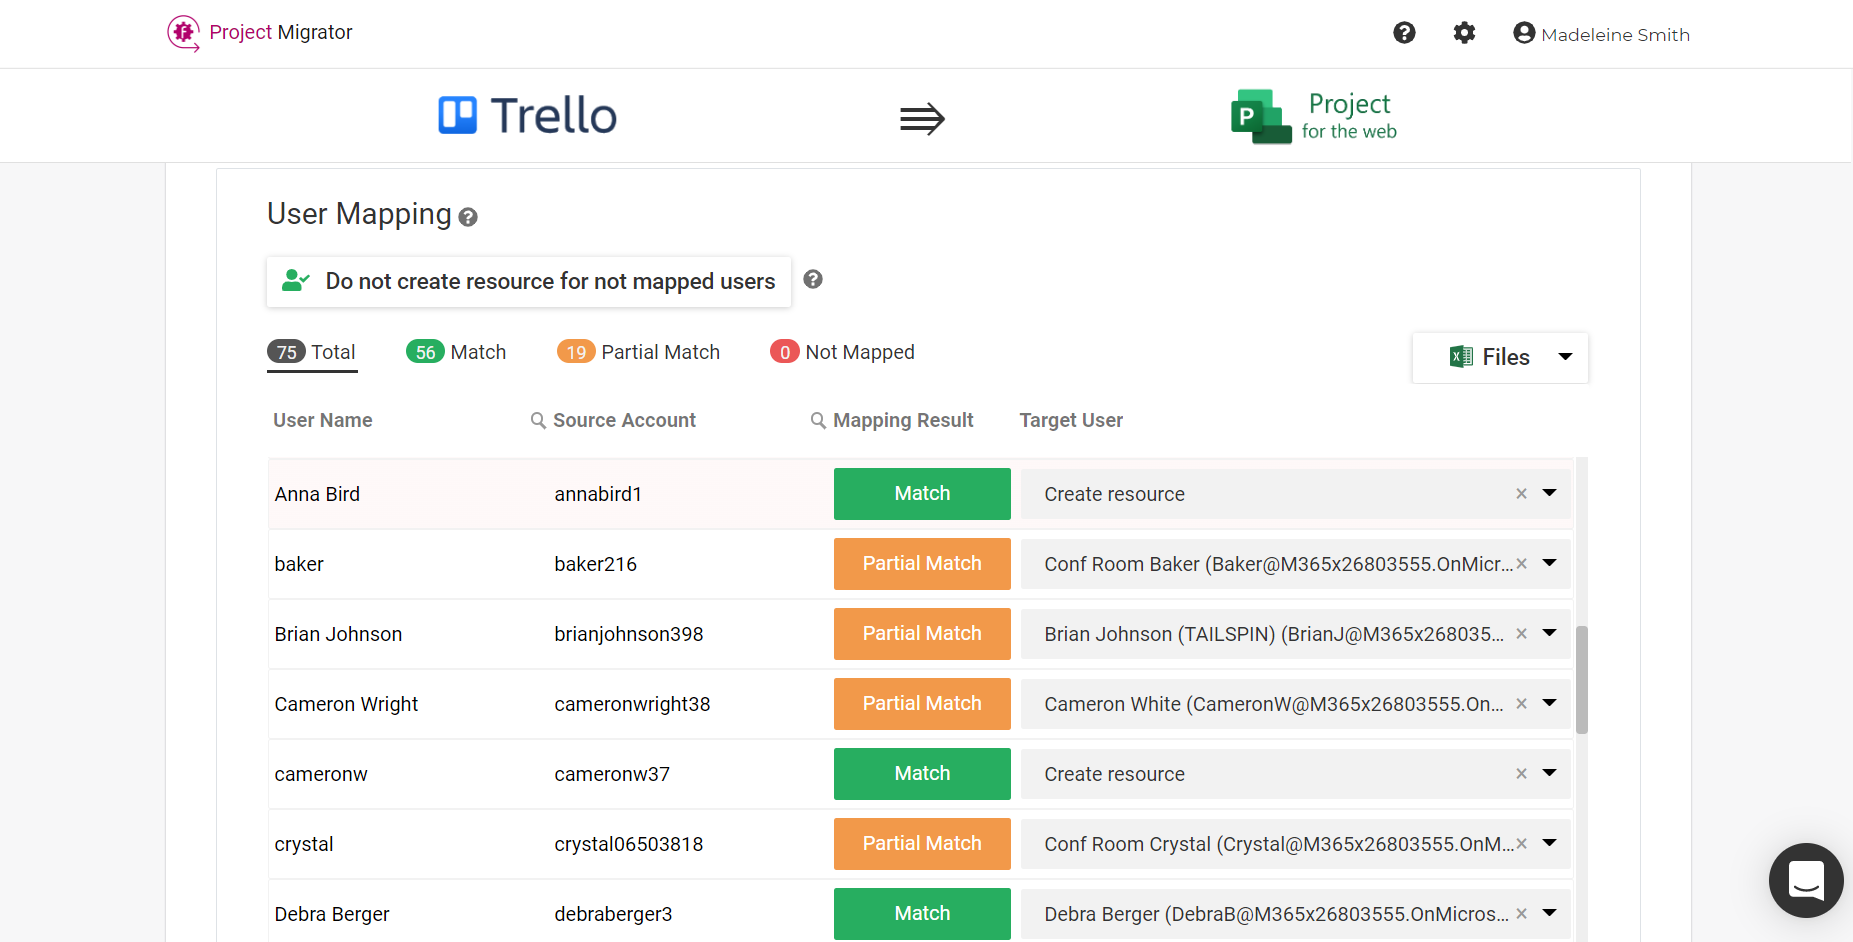1853x942 pixels.
Task: Toggle Do not create resource for not mapped users
Action: point(529,282)
